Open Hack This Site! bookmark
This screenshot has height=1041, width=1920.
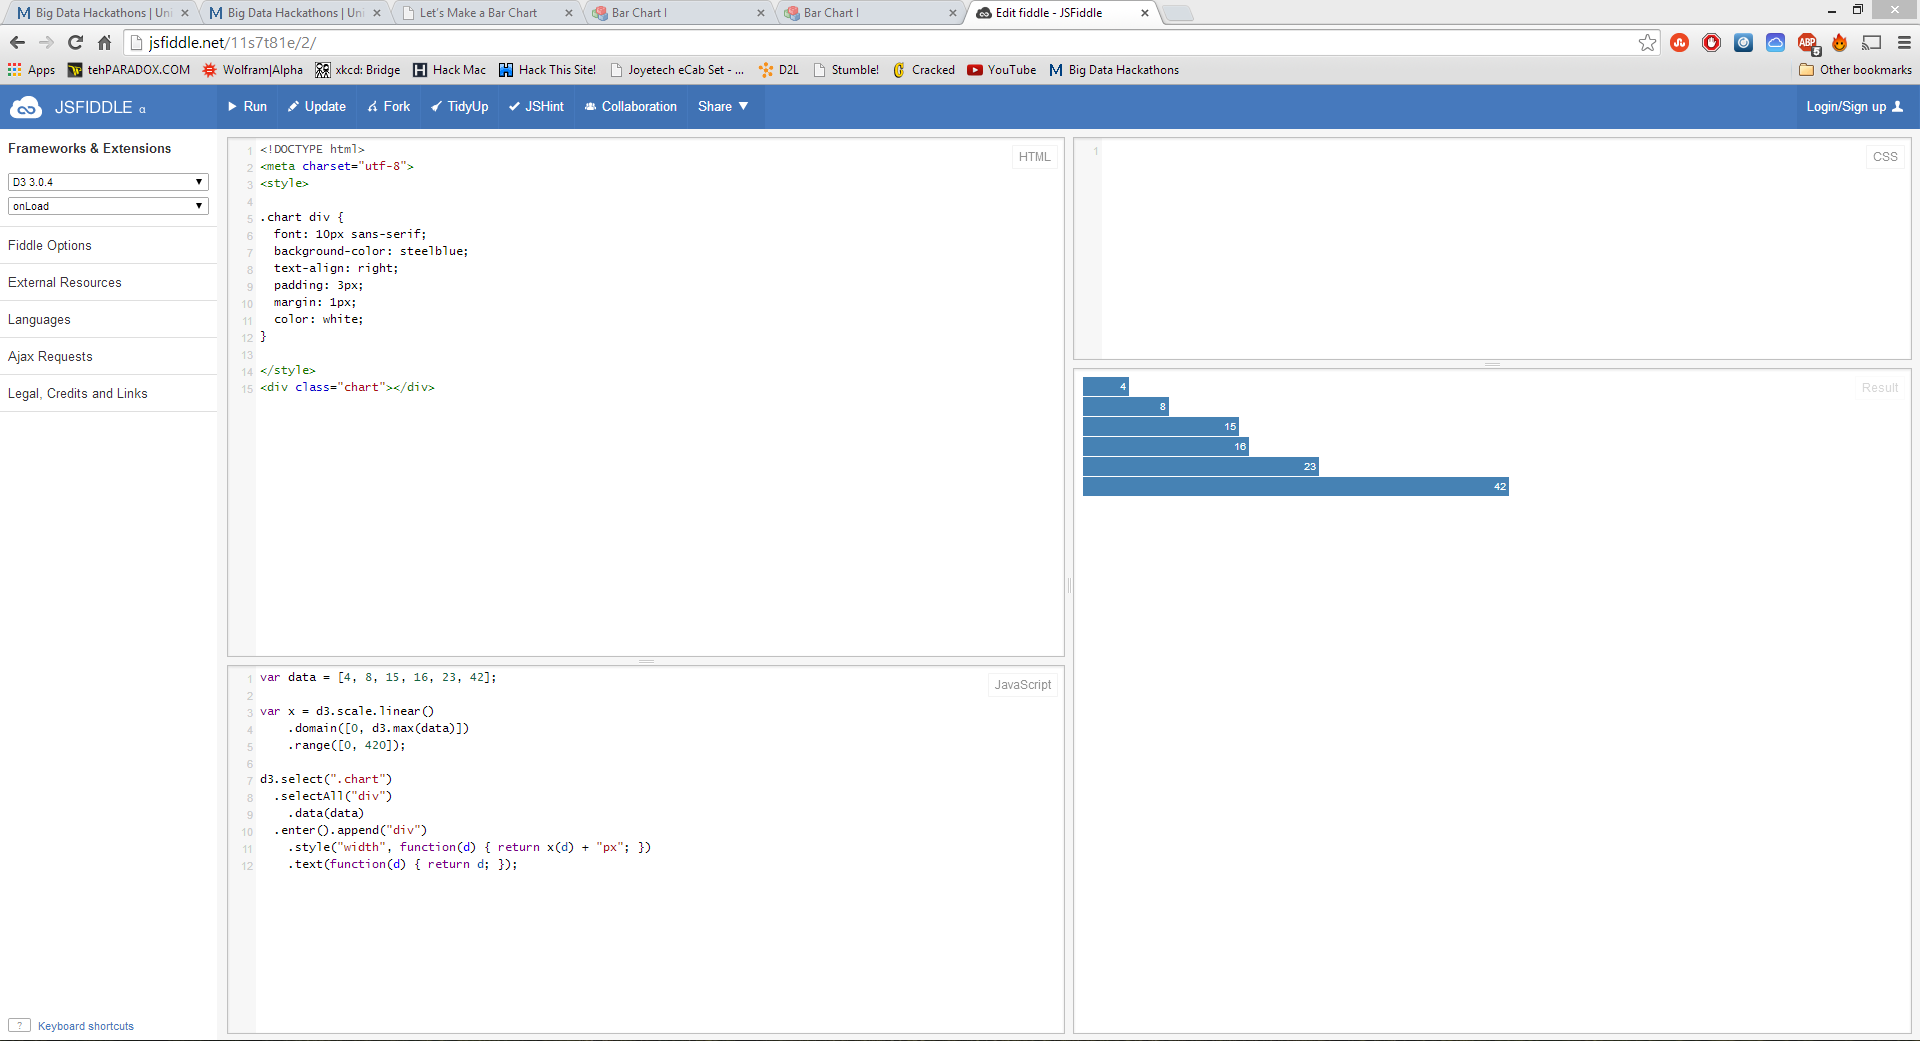(548, 70)
